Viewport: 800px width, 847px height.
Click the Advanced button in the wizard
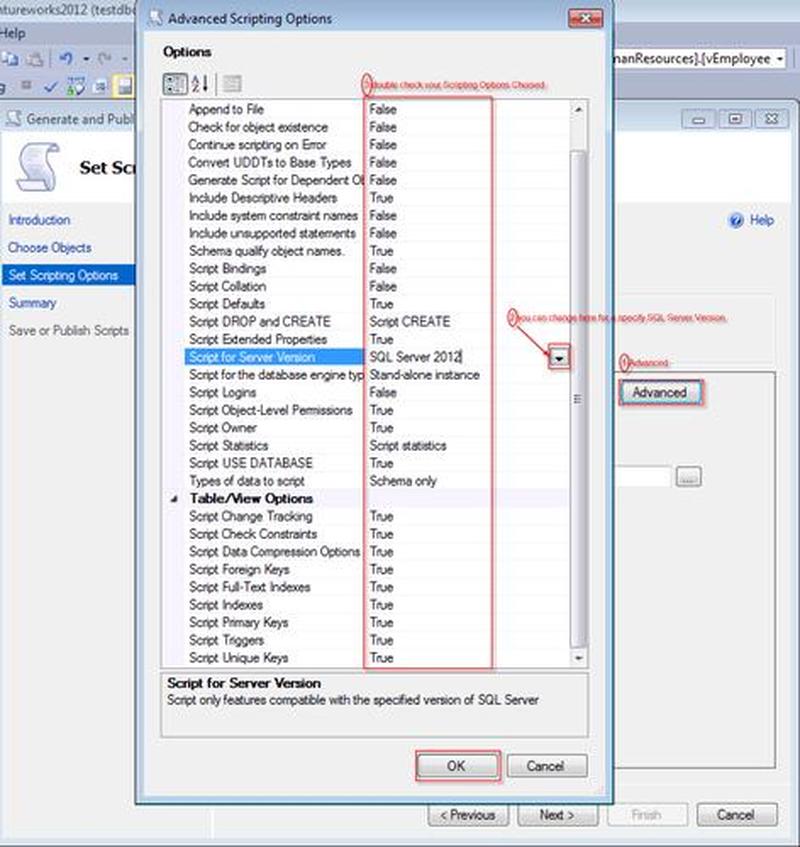660,393
